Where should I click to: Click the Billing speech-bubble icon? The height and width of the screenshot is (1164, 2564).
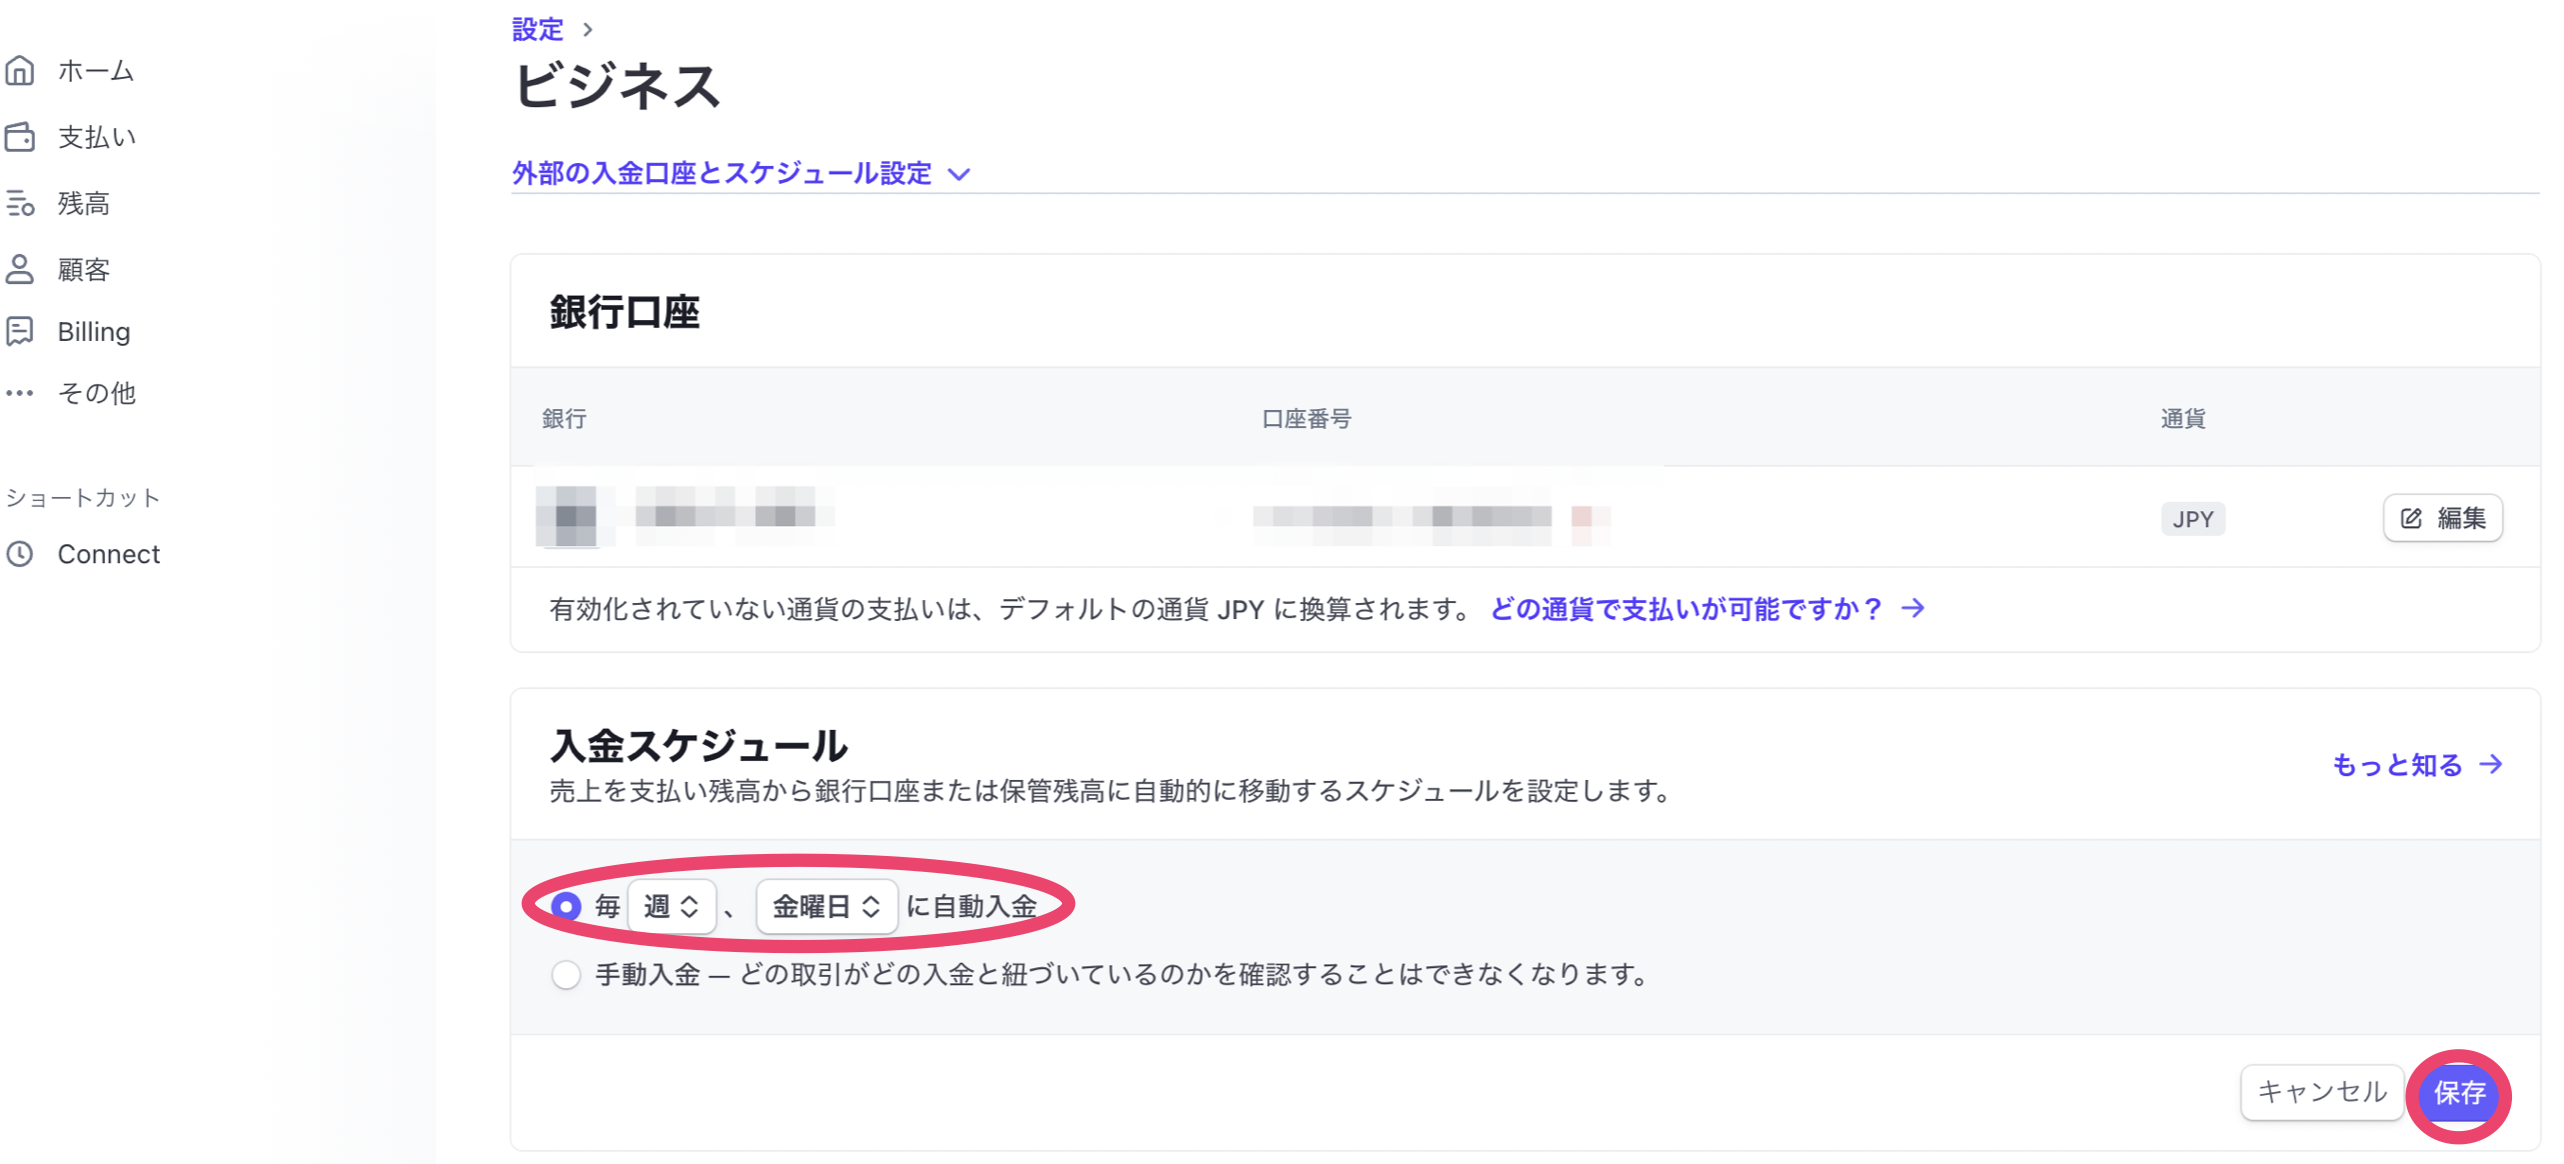(x=21, y=331)
